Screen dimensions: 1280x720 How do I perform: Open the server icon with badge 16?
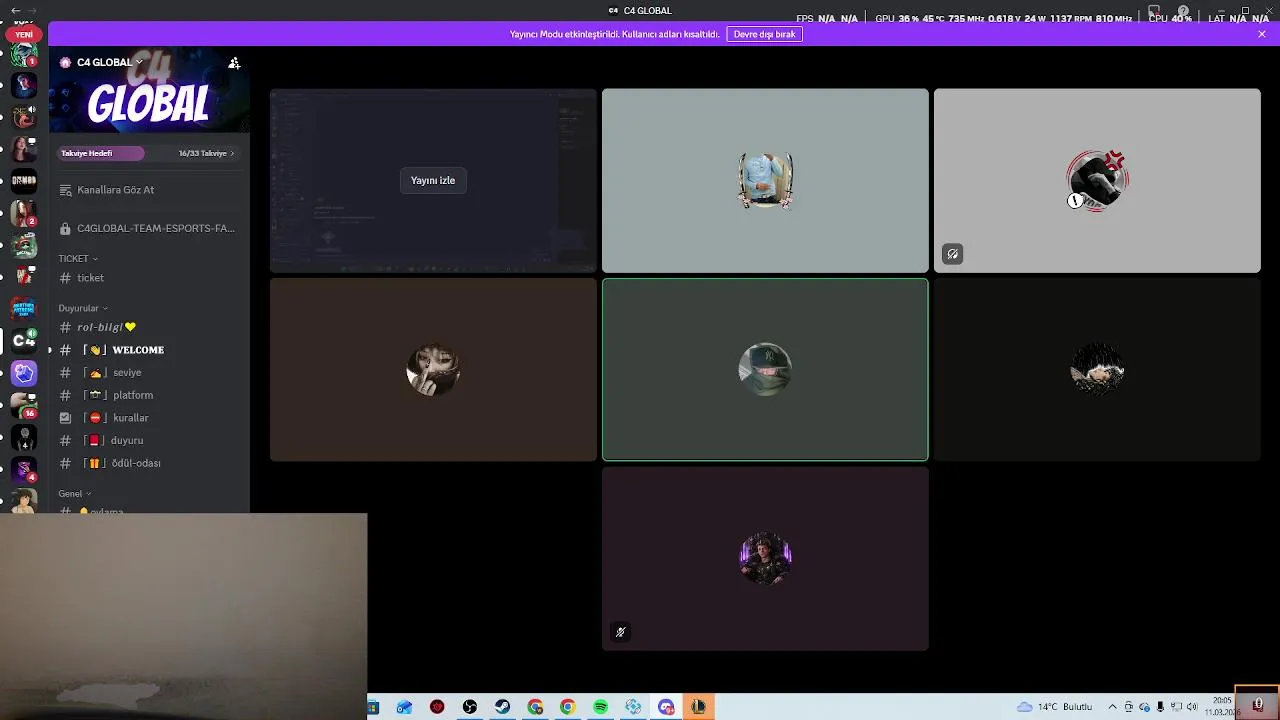24,405
